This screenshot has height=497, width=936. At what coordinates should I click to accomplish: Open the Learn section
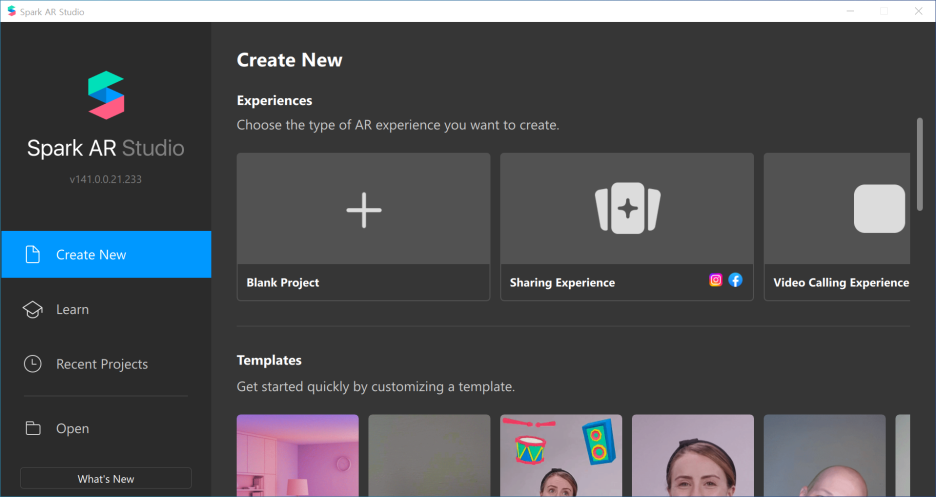[72, 309]
